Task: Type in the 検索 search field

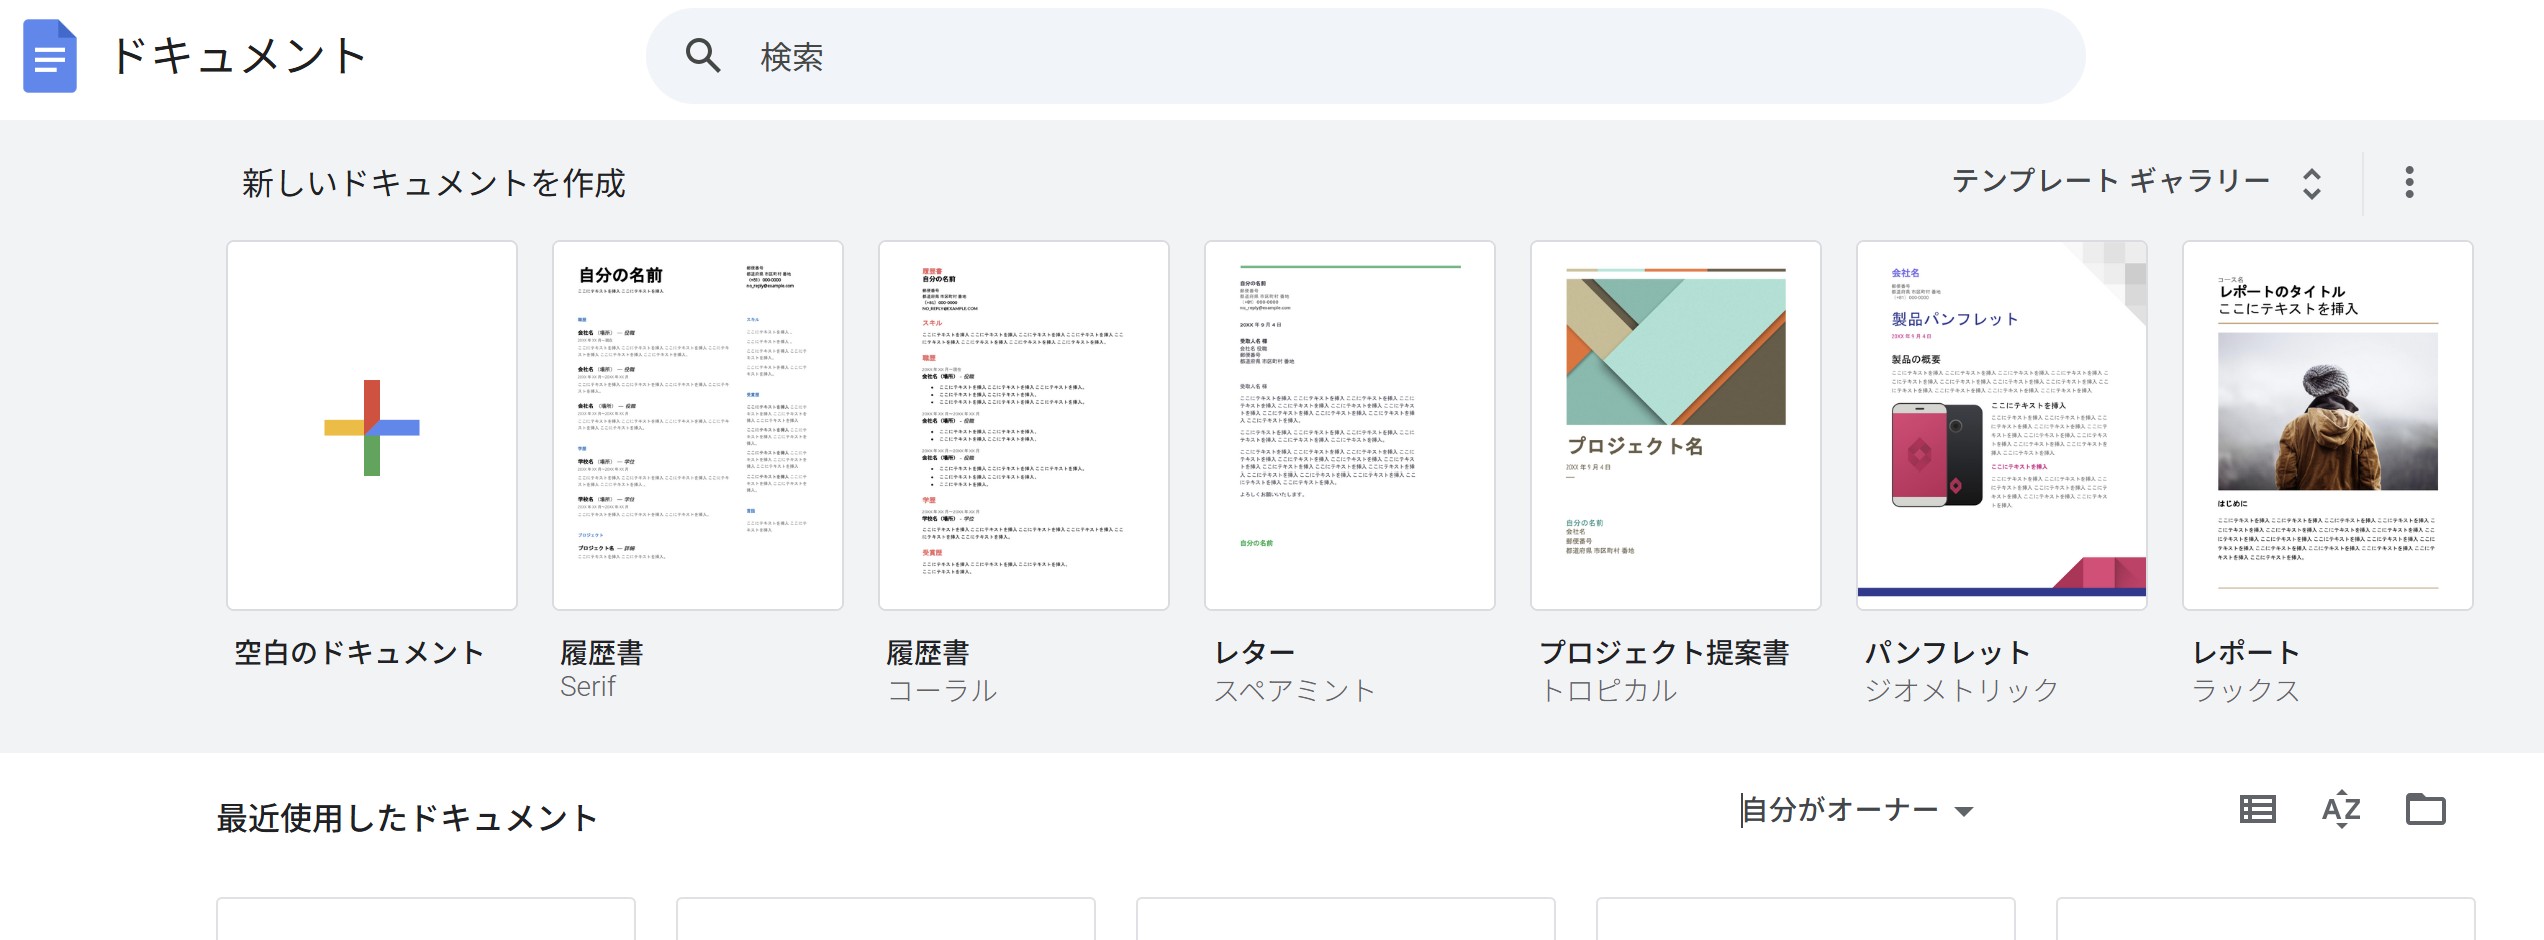Action: [1400, 57]
